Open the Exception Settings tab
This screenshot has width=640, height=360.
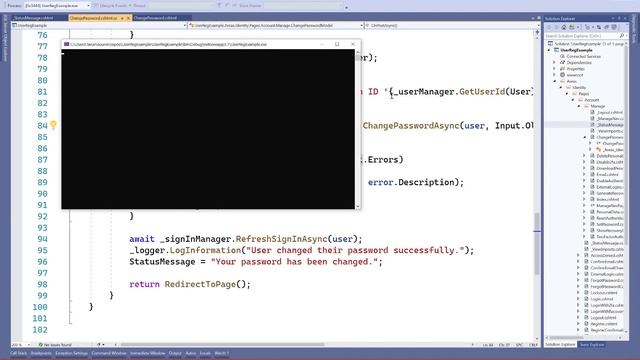71,353
